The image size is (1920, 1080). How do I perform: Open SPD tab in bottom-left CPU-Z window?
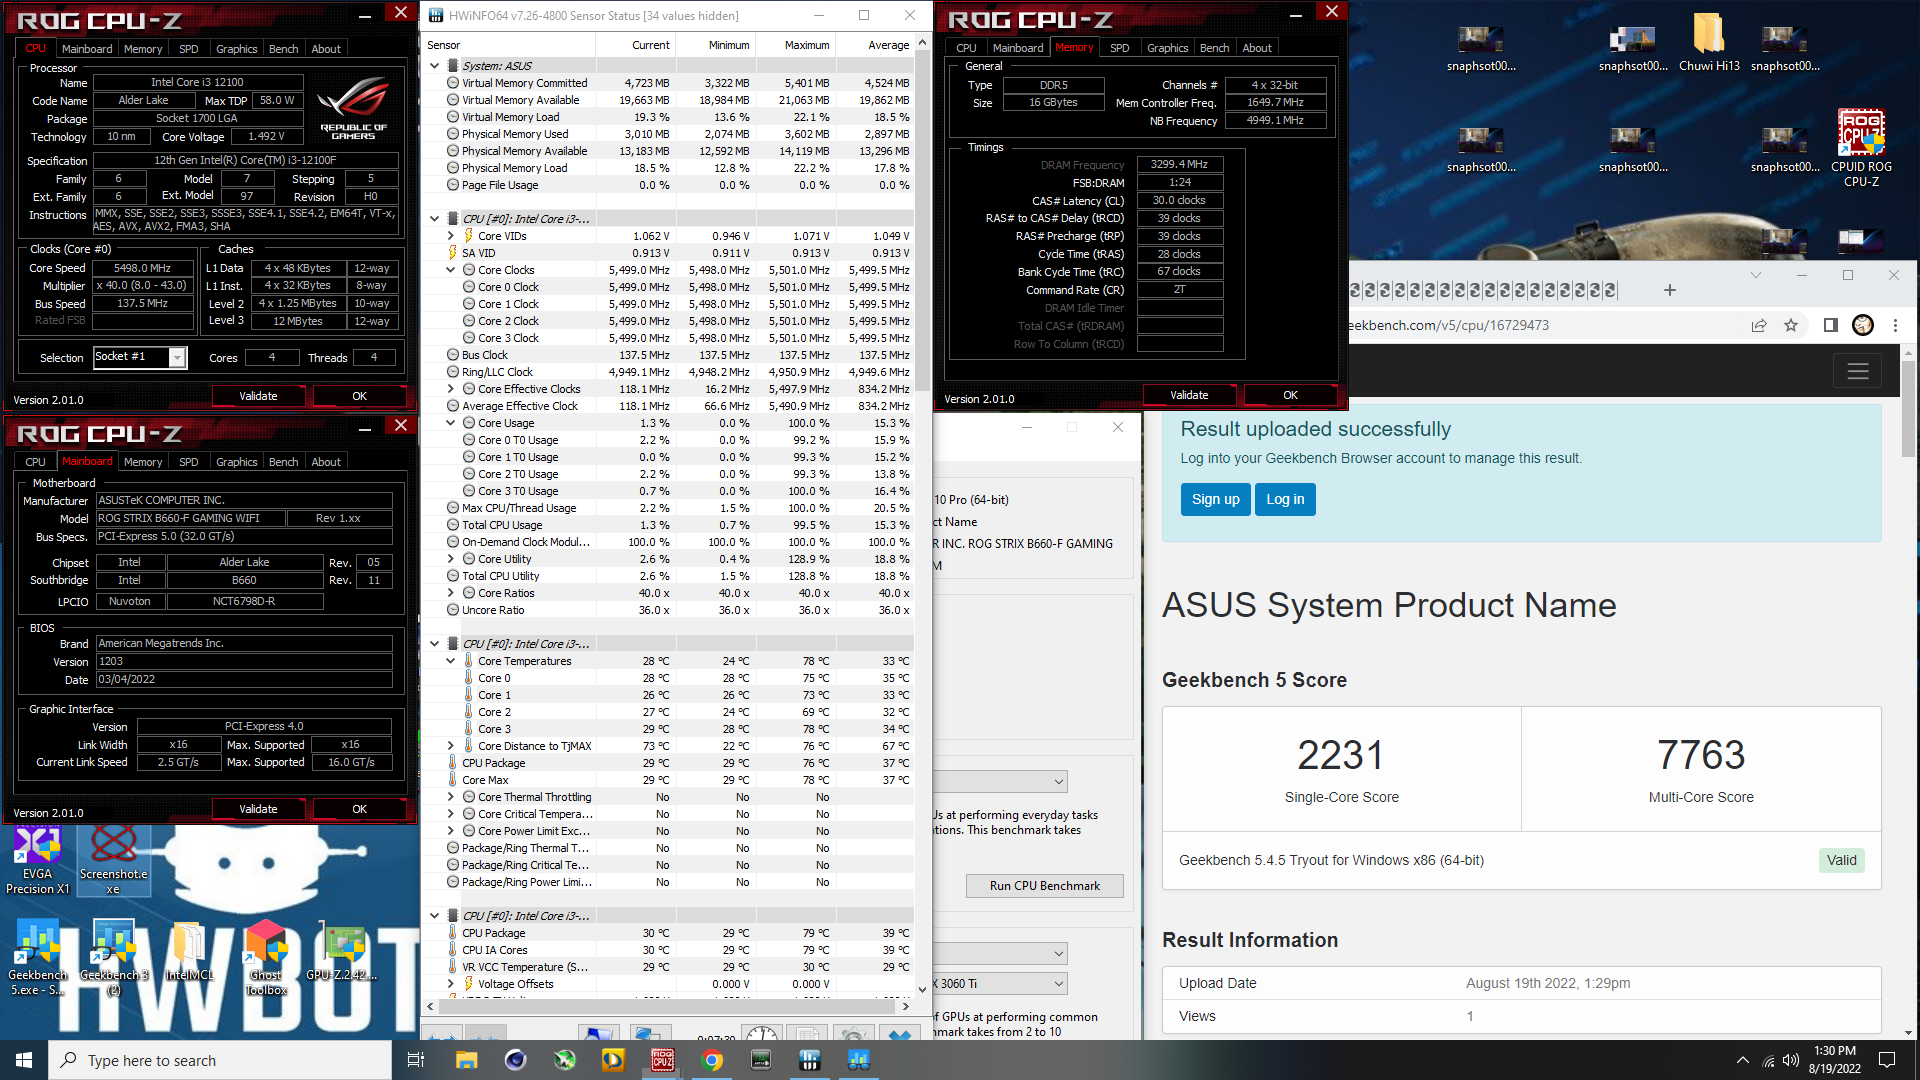click(x=188, y=462)
